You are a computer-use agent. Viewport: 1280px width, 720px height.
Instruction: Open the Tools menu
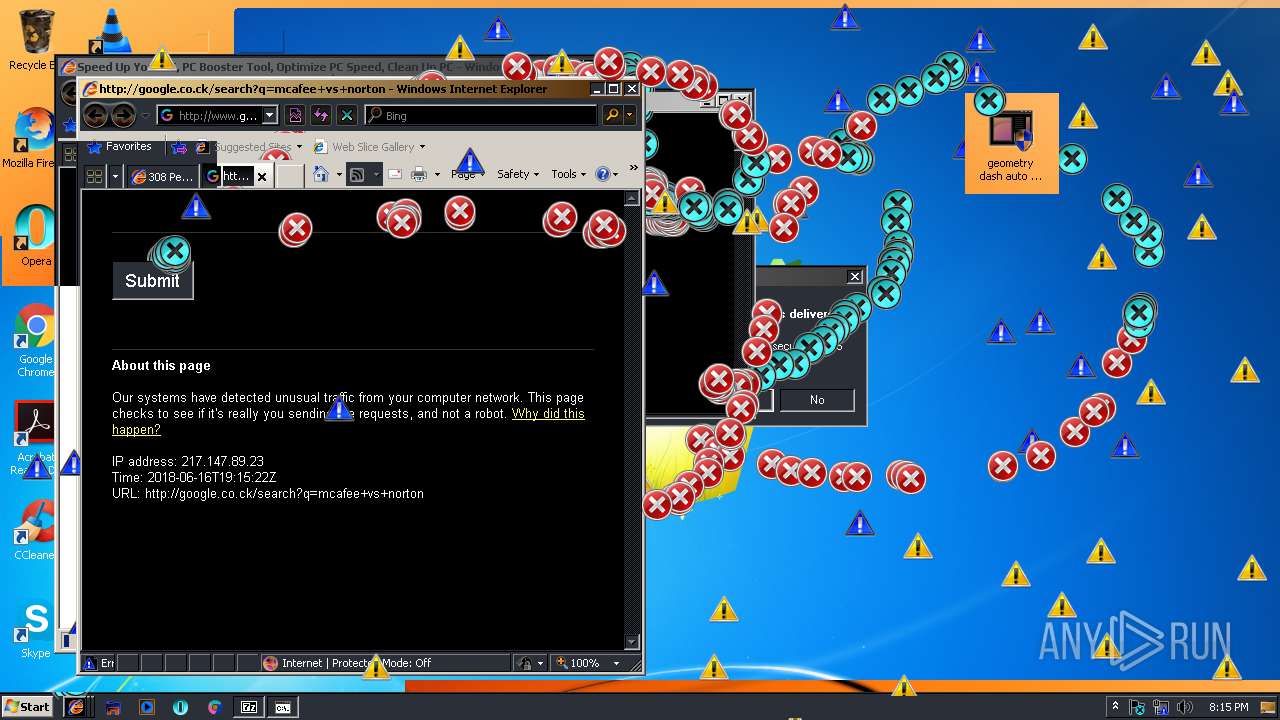[568, 174]
